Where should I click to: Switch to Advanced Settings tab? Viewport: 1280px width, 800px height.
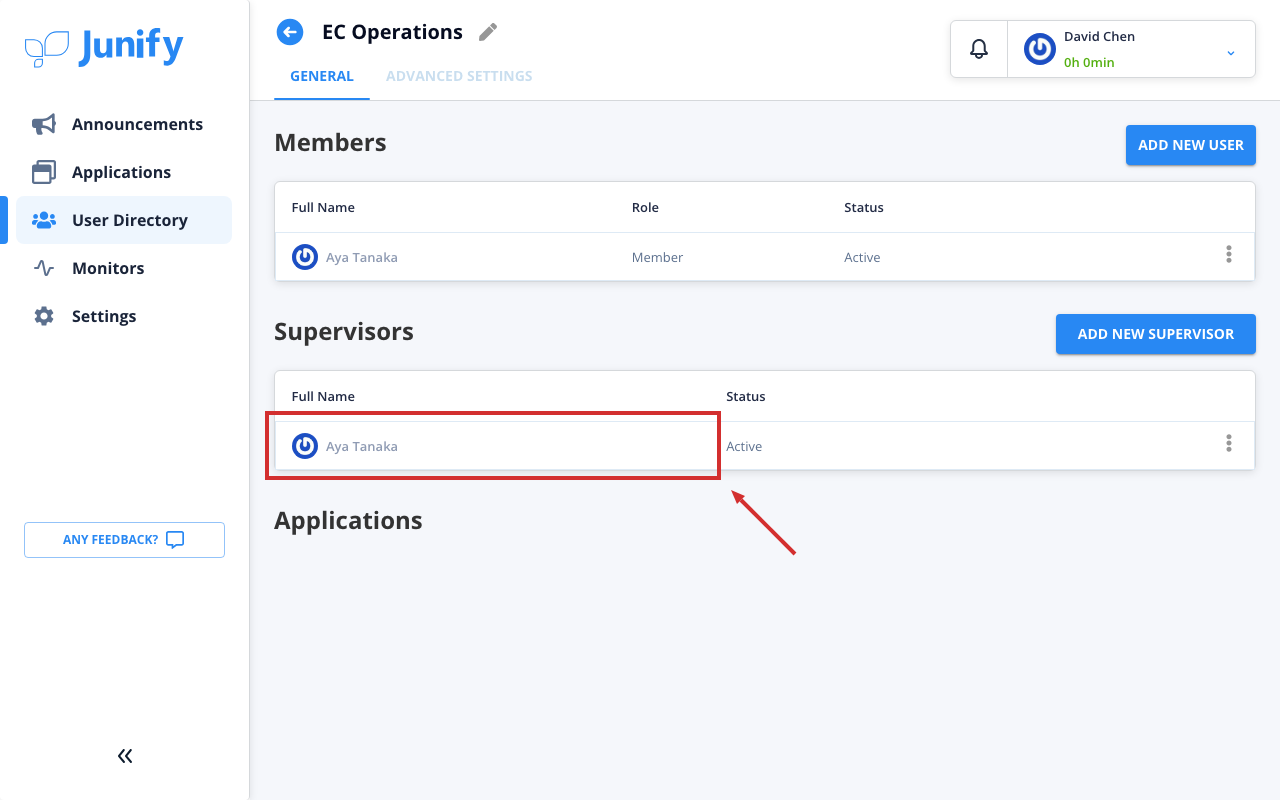click(x=459, y=76)
